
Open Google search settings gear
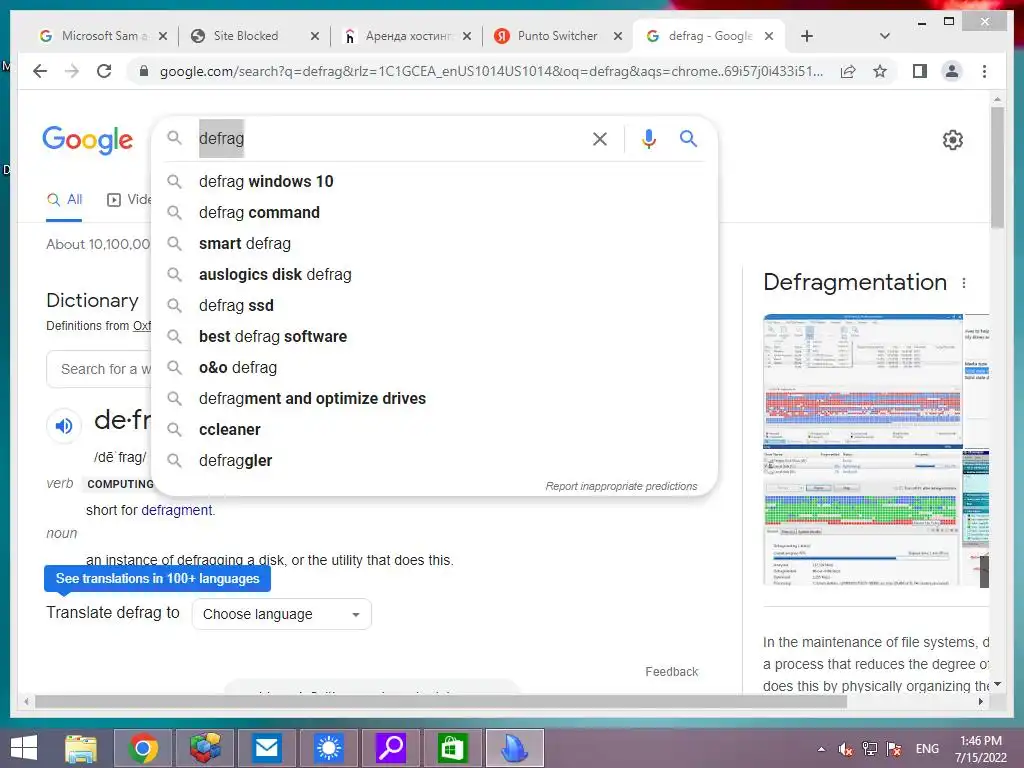click(x=953, y=140)
